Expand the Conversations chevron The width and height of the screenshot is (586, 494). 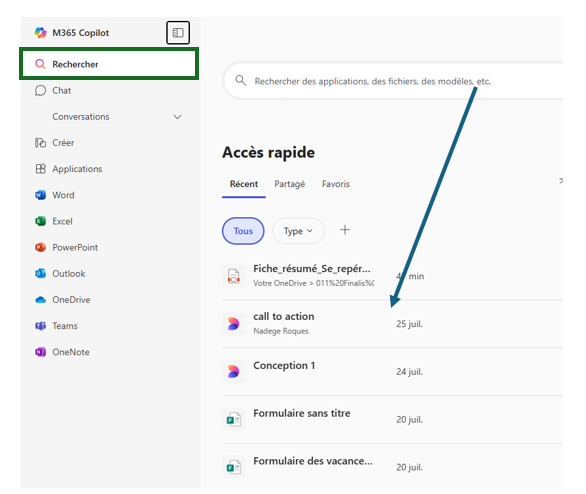click(x=178, y=117)
